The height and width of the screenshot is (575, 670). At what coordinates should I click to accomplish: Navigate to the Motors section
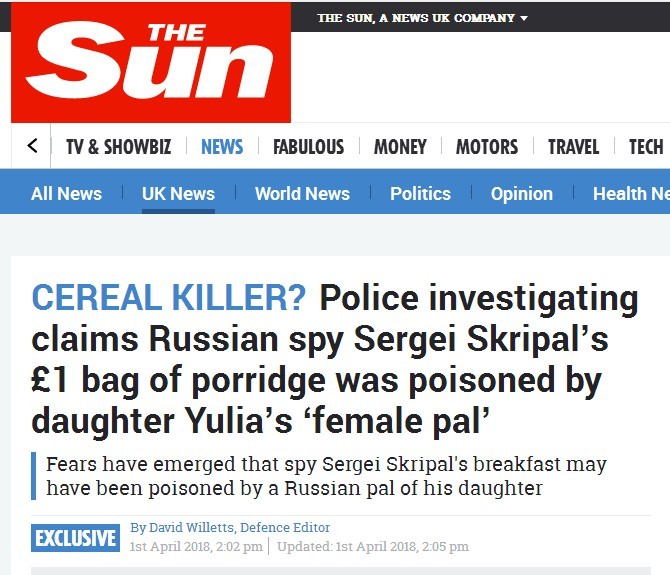coord(487,147)
